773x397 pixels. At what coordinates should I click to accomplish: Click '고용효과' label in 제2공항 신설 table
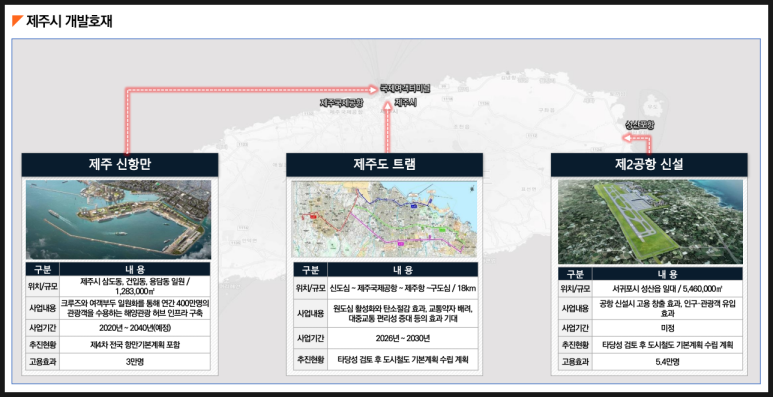pos(575,361)
